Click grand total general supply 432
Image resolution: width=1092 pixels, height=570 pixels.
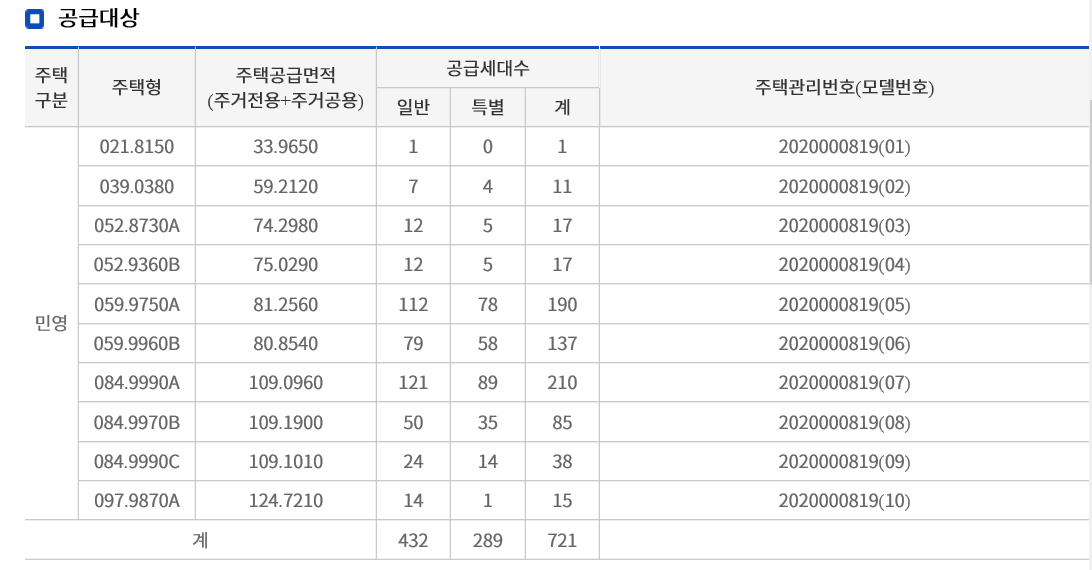tap(413, 540)
